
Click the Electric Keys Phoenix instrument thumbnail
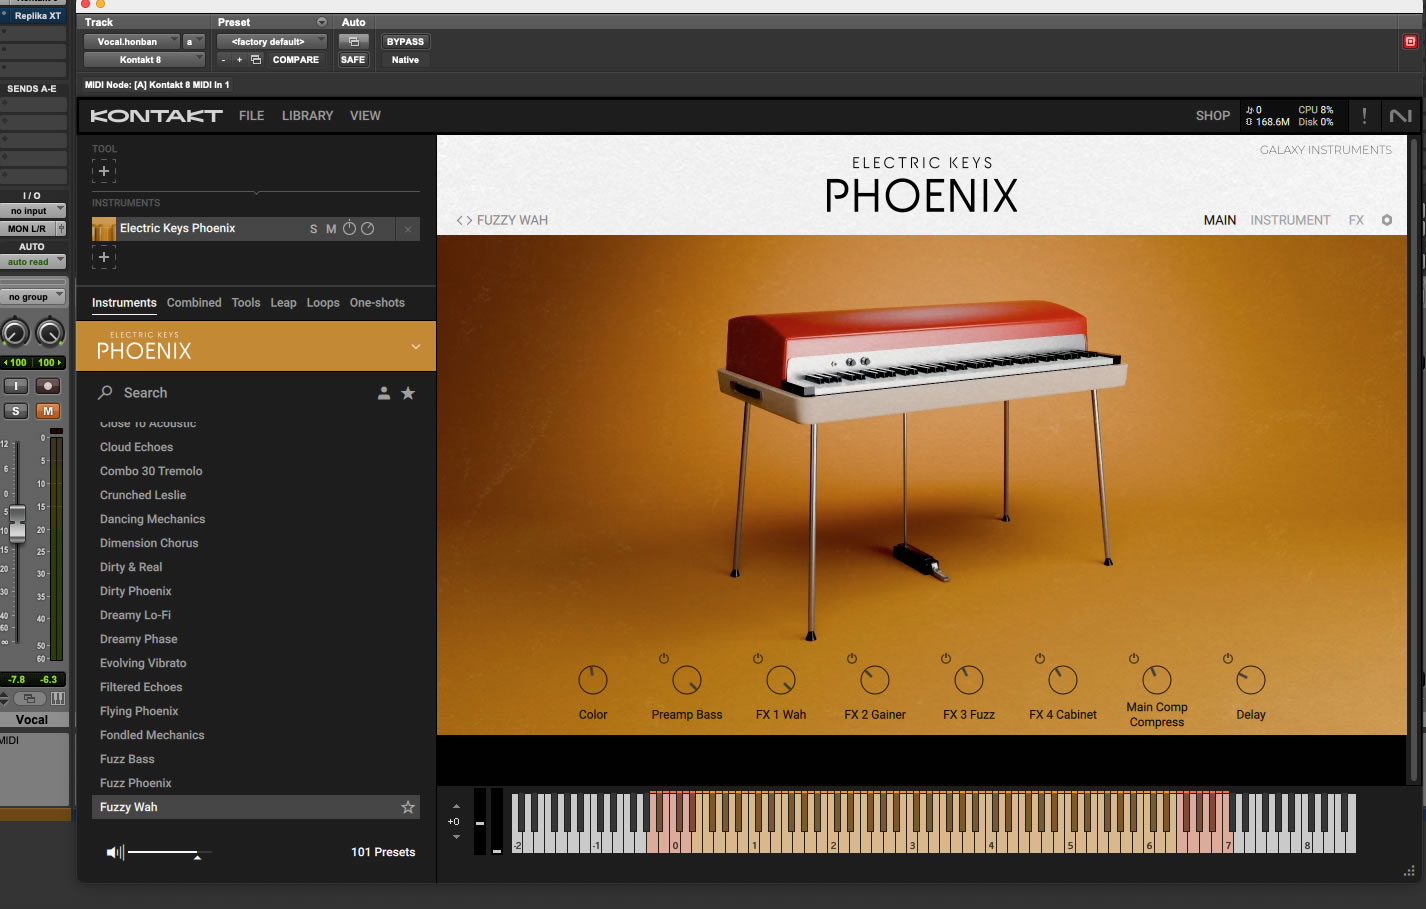pos(104,229)
